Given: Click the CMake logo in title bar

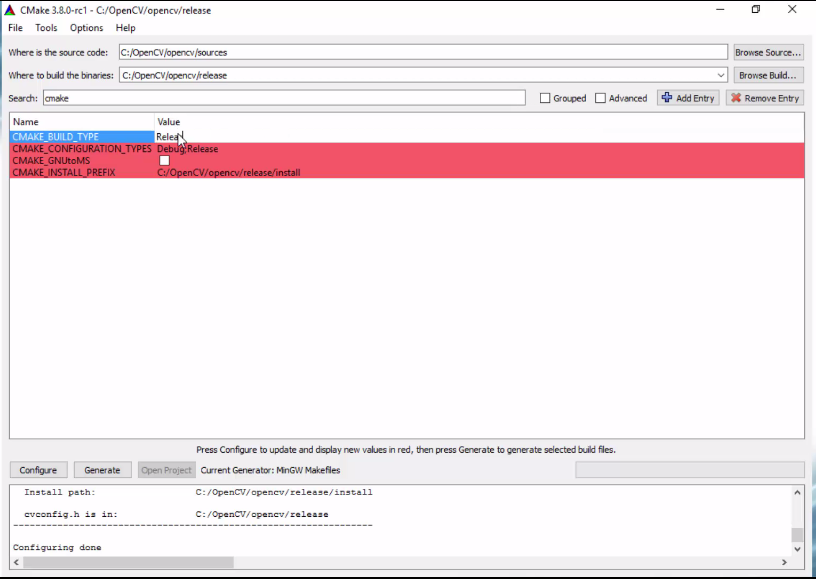Looking at the screenshot, I should [x=9, y=10].
